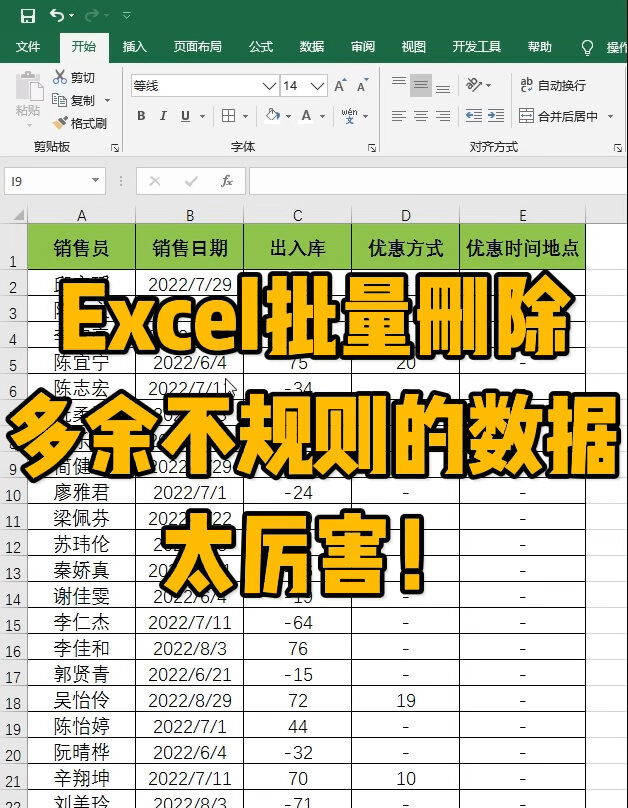Click into the formula bar field
Viewport: 628px width, 808px height.
[438, 181]
